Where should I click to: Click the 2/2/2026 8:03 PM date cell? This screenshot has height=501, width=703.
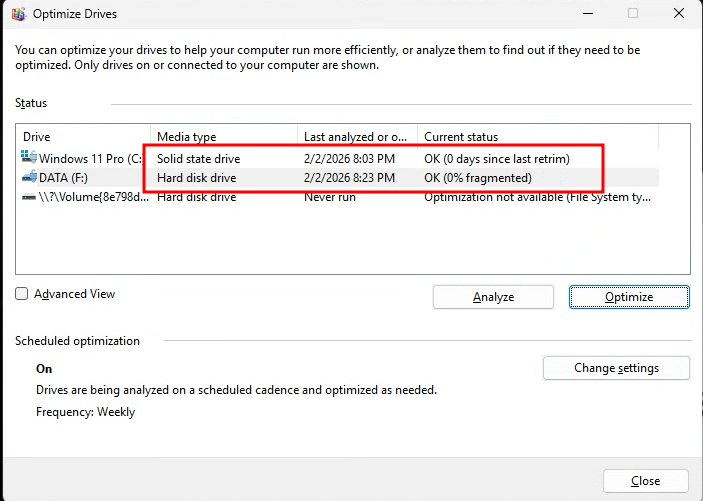[x=349, y=158]
